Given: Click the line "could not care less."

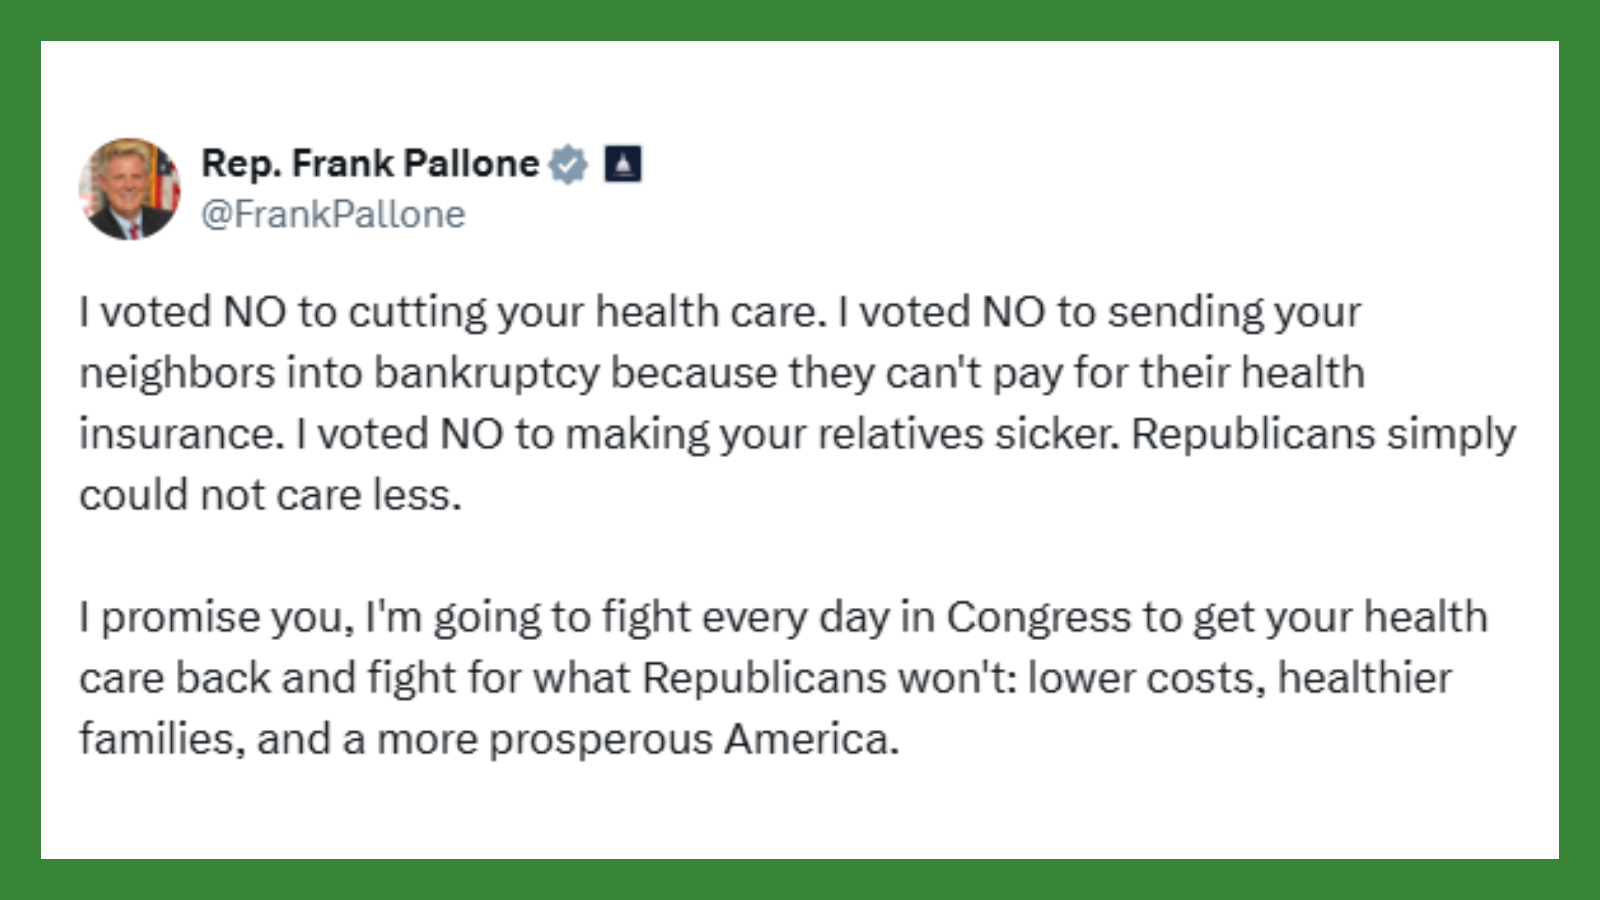Looking at the screenshot, I should pyautogui.click(x=270, y=495).
